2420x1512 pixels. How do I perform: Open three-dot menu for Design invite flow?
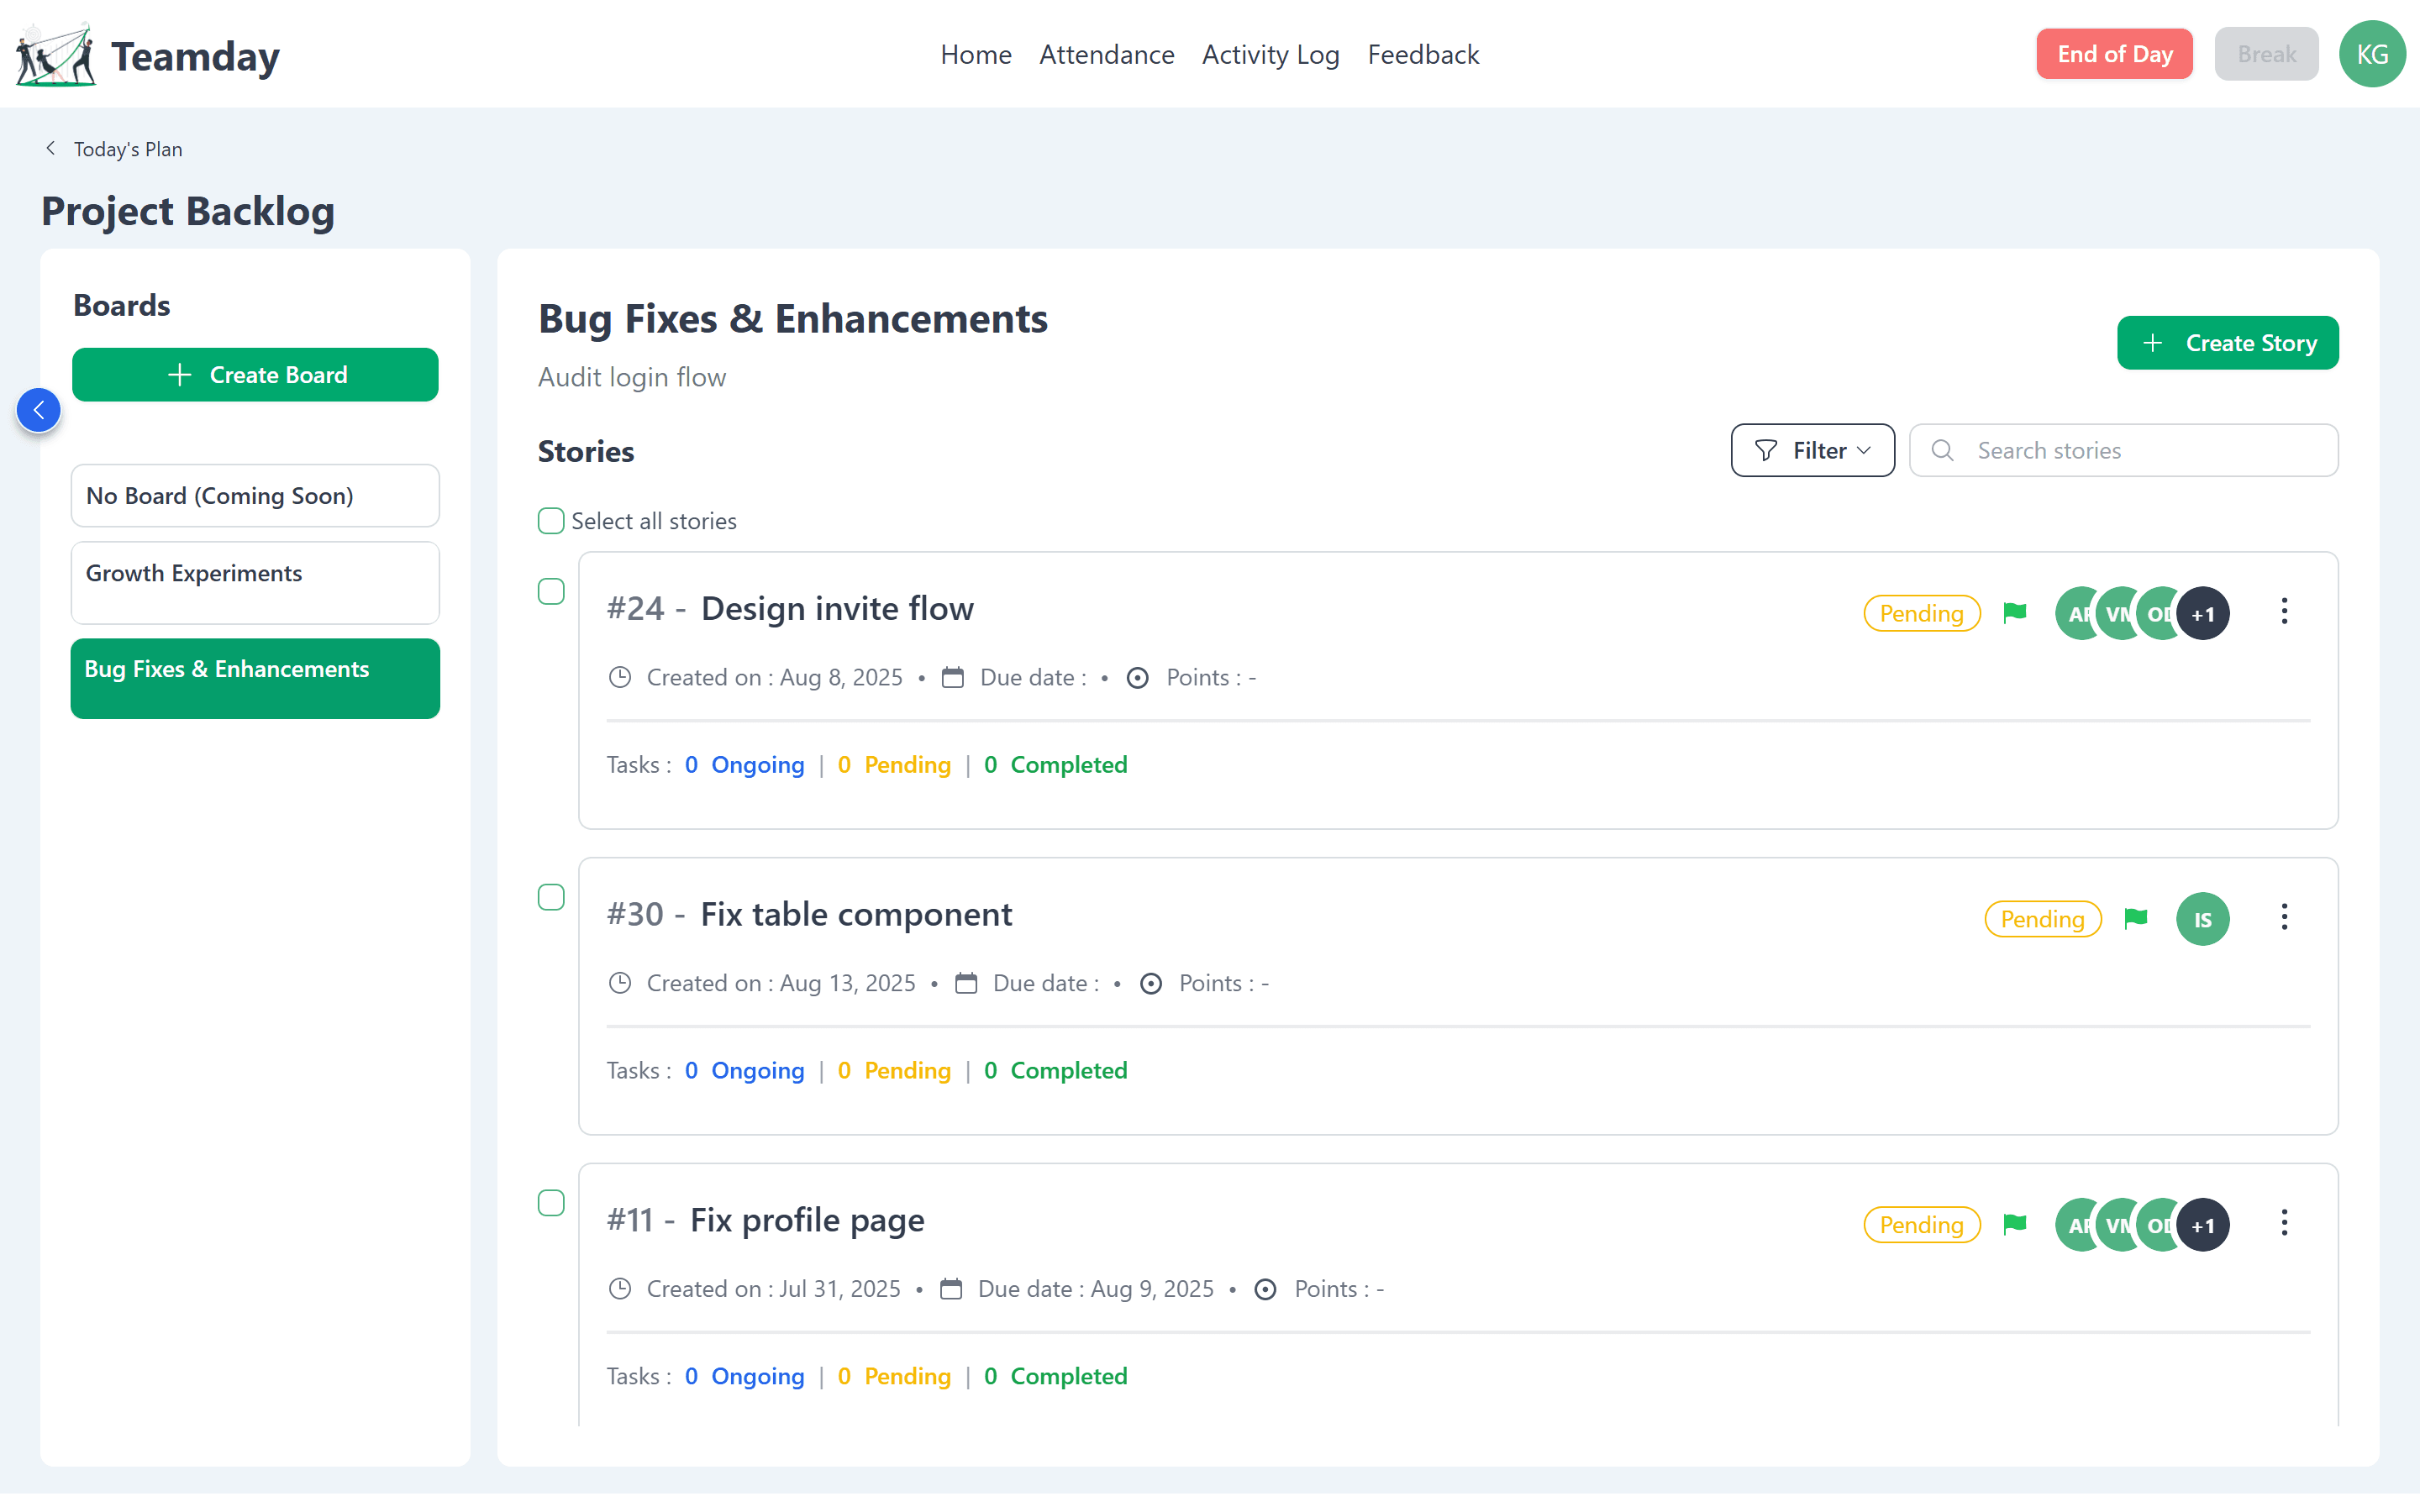2283,611
